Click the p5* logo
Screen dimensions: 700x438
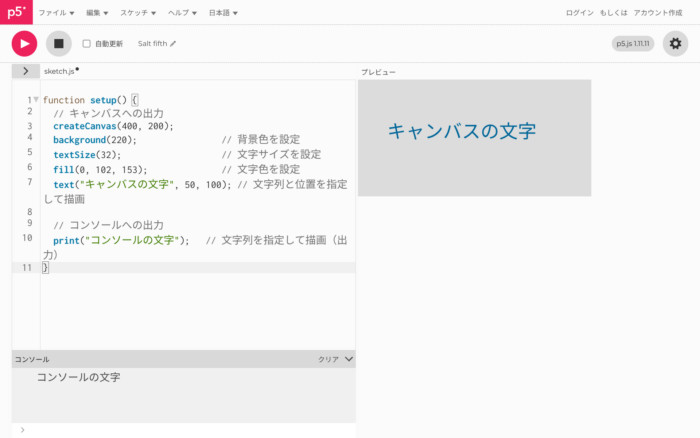[x=16, y=12]
